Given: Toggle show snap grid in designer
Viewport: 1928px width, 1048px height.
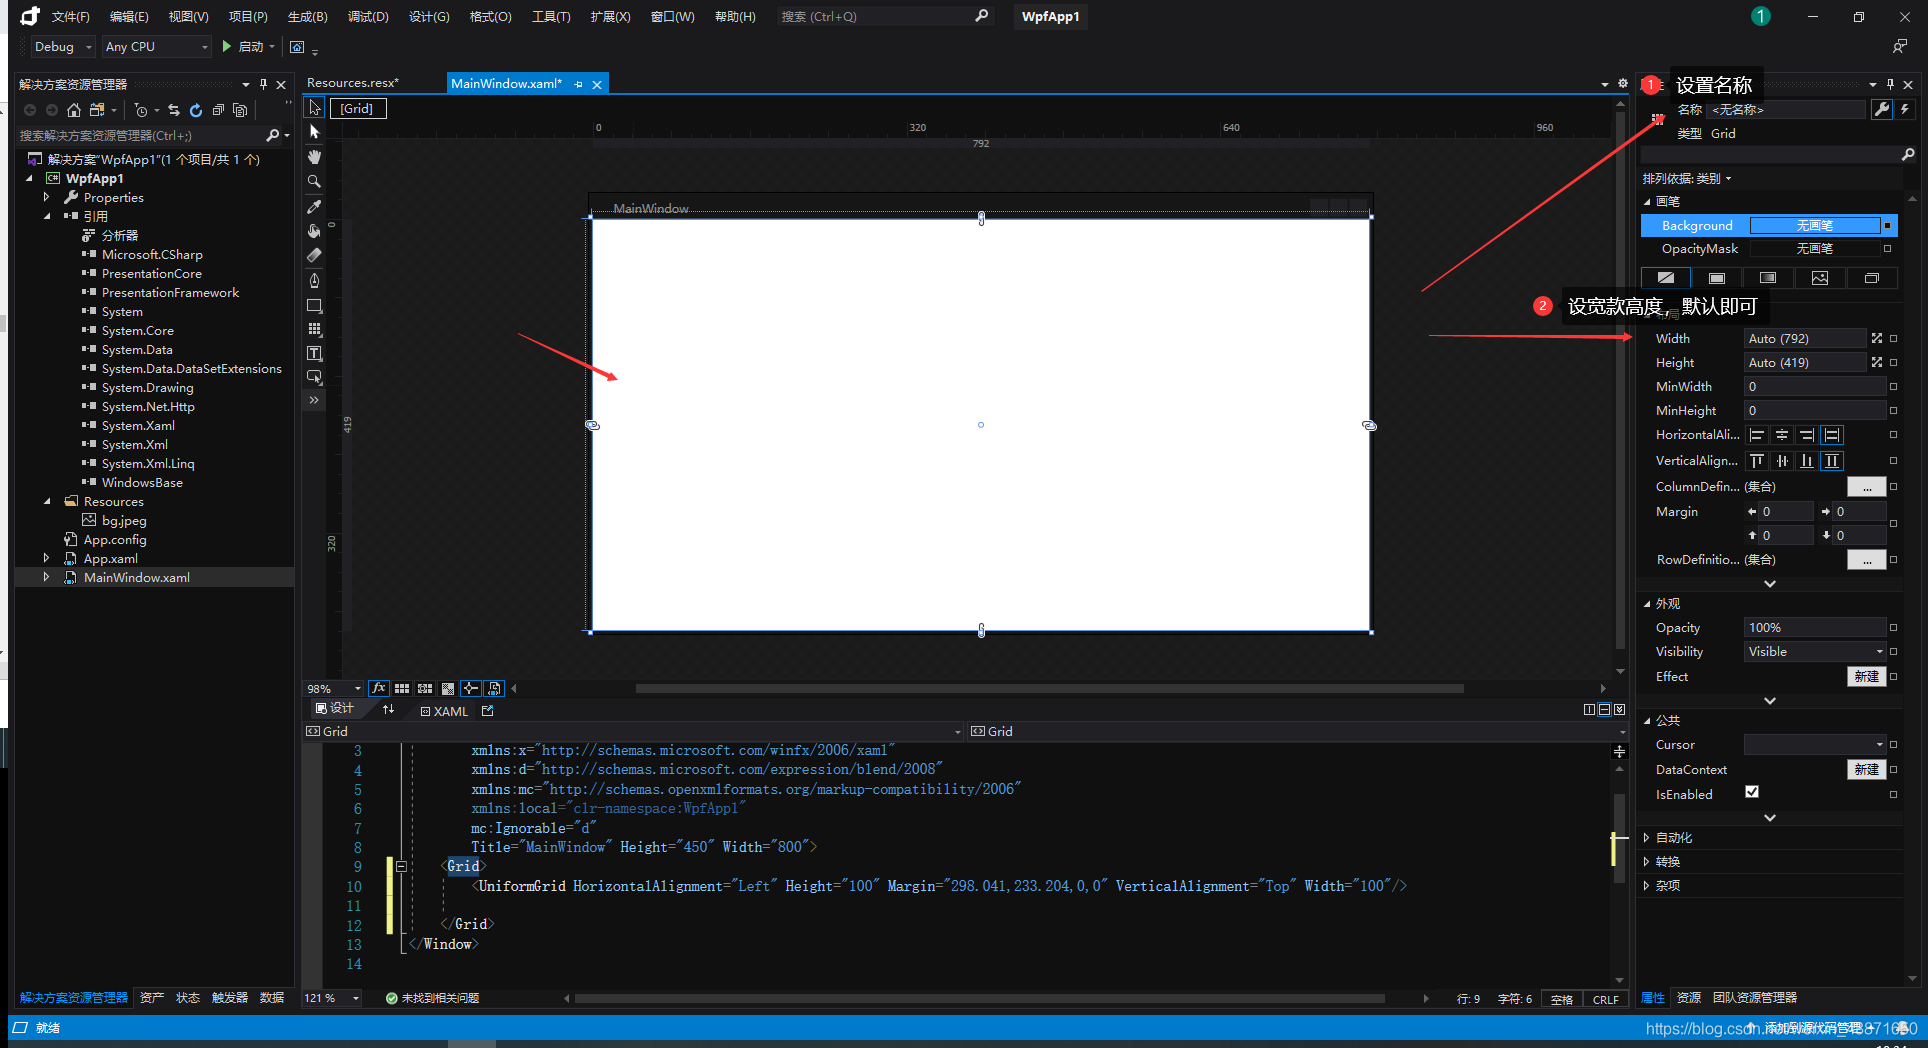Looking at the screenshot, I should click(402, 688).
